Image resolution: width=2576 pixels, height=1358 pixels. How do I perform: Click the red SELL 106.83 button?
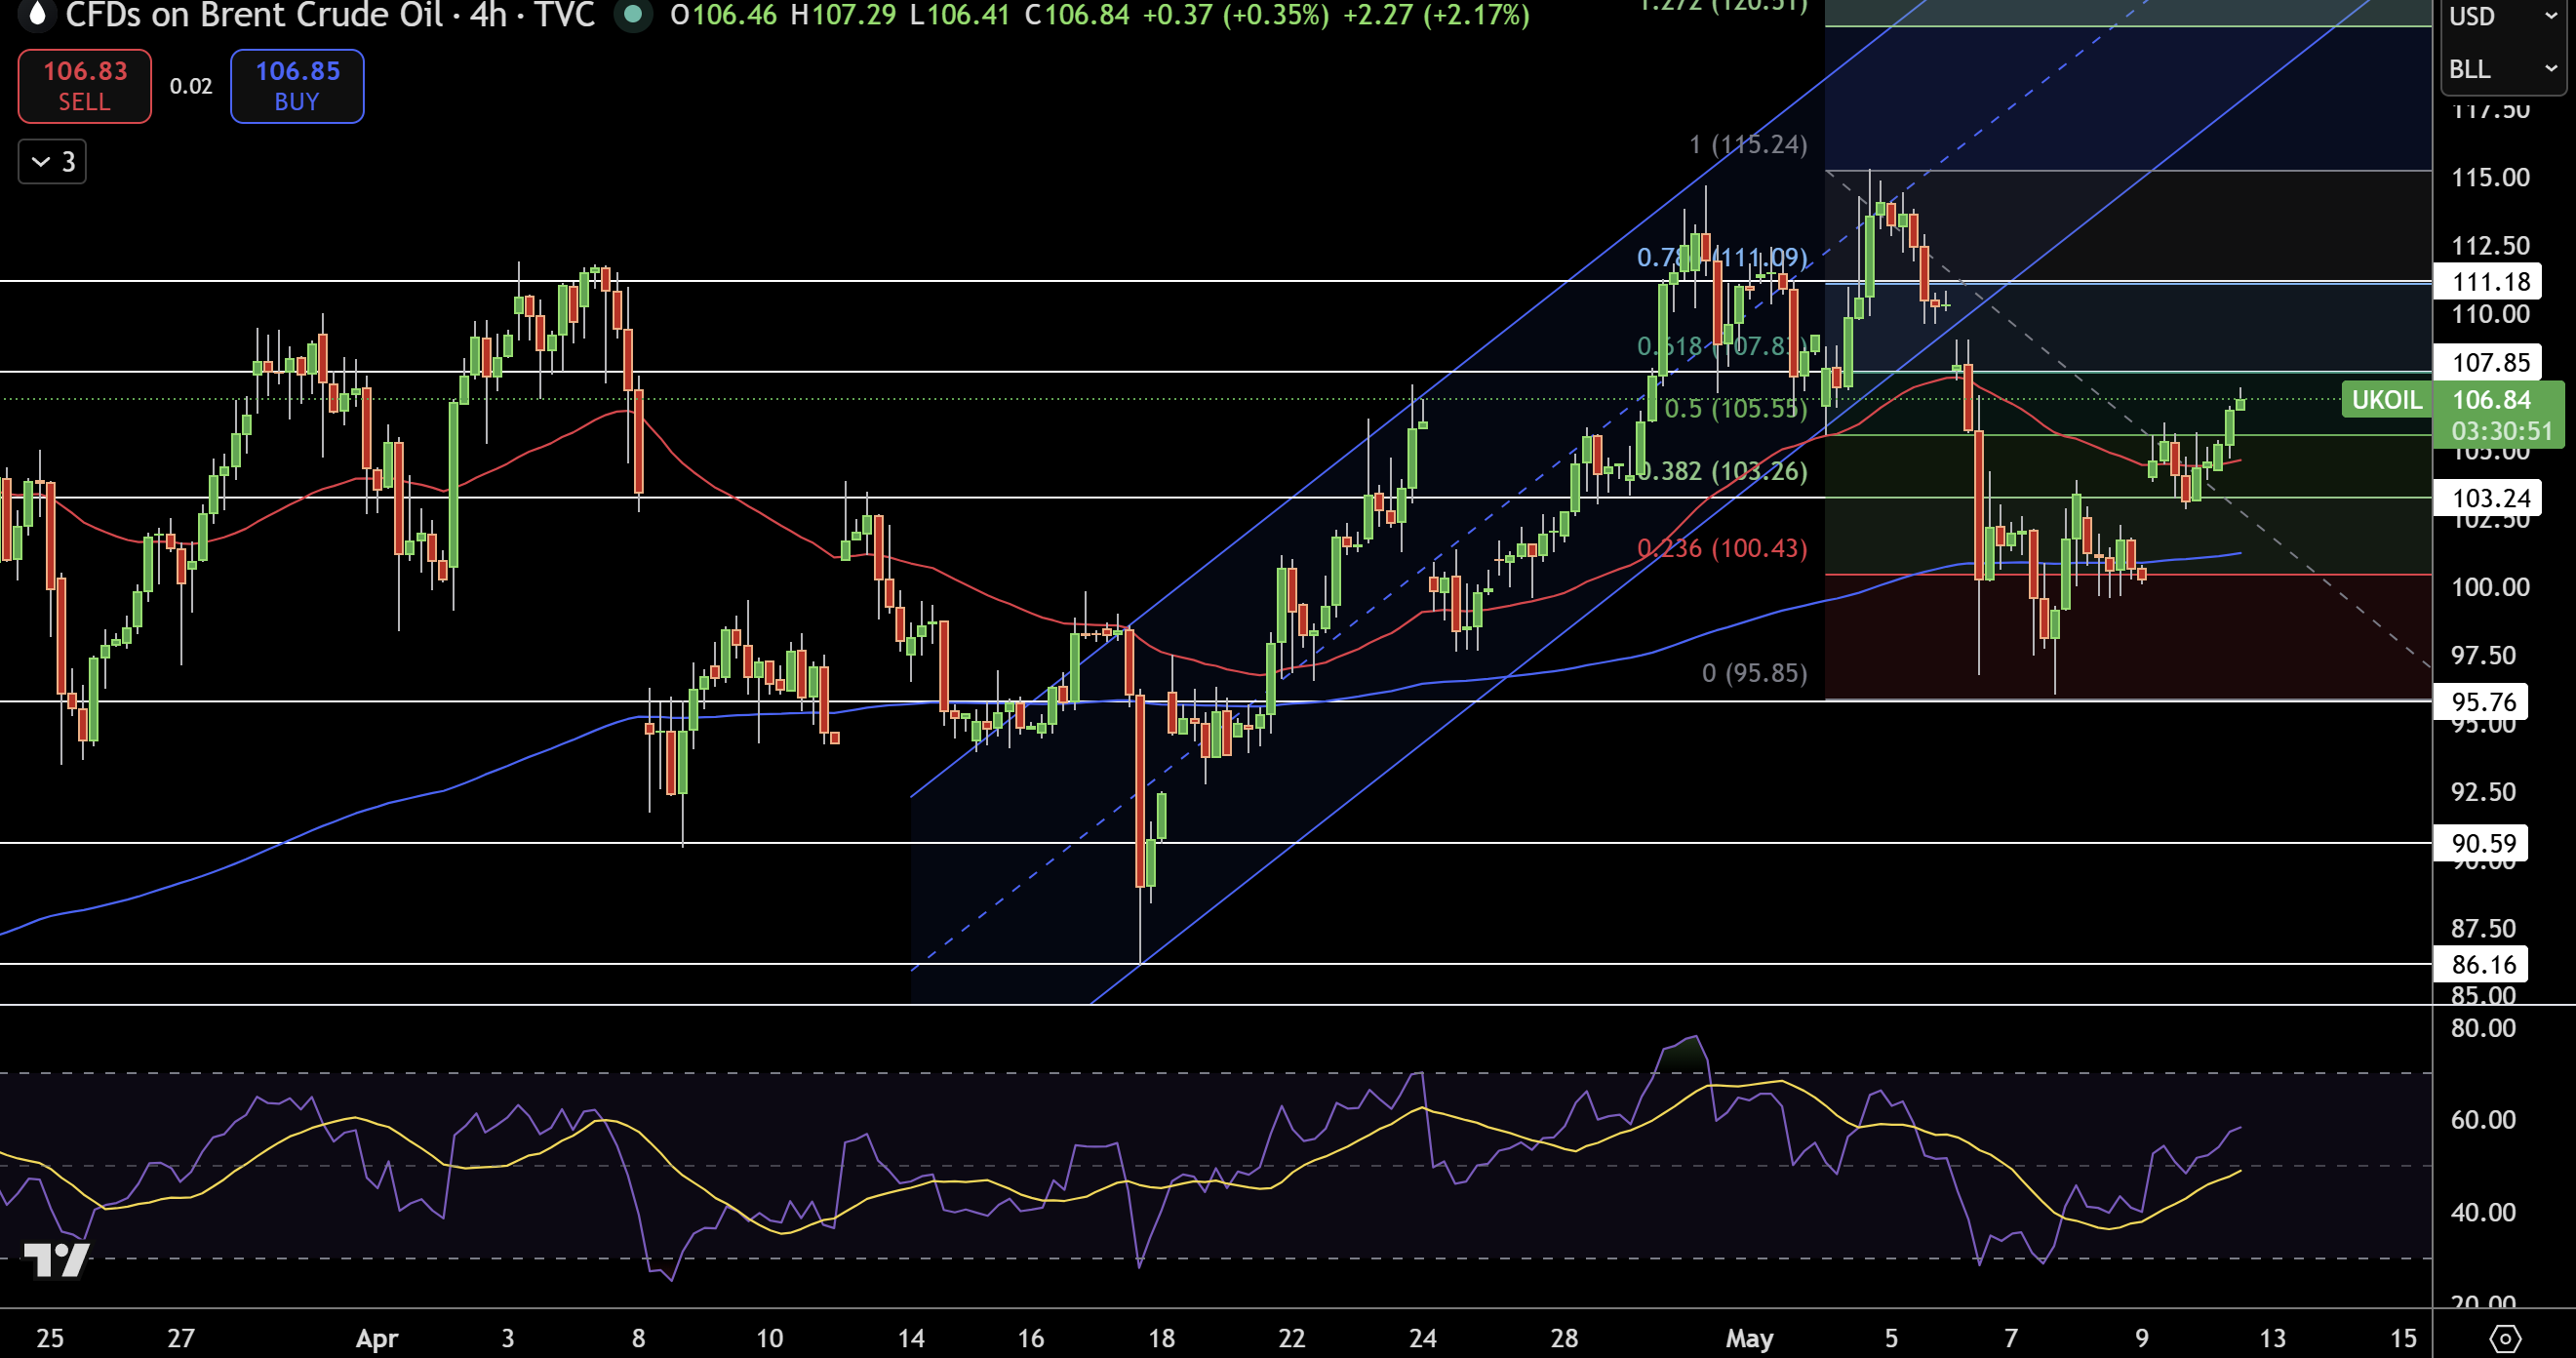point(85,86)
